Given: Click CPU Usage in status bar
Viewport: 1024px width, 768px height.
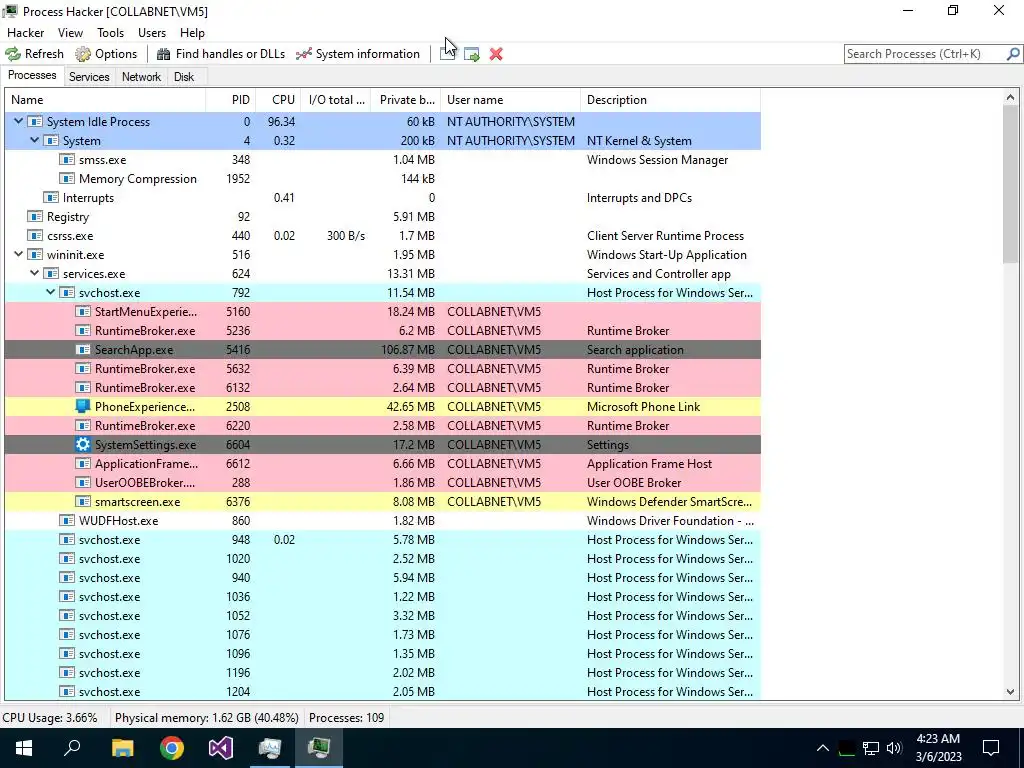Looking at the screenshot, I should coord(50,718).
